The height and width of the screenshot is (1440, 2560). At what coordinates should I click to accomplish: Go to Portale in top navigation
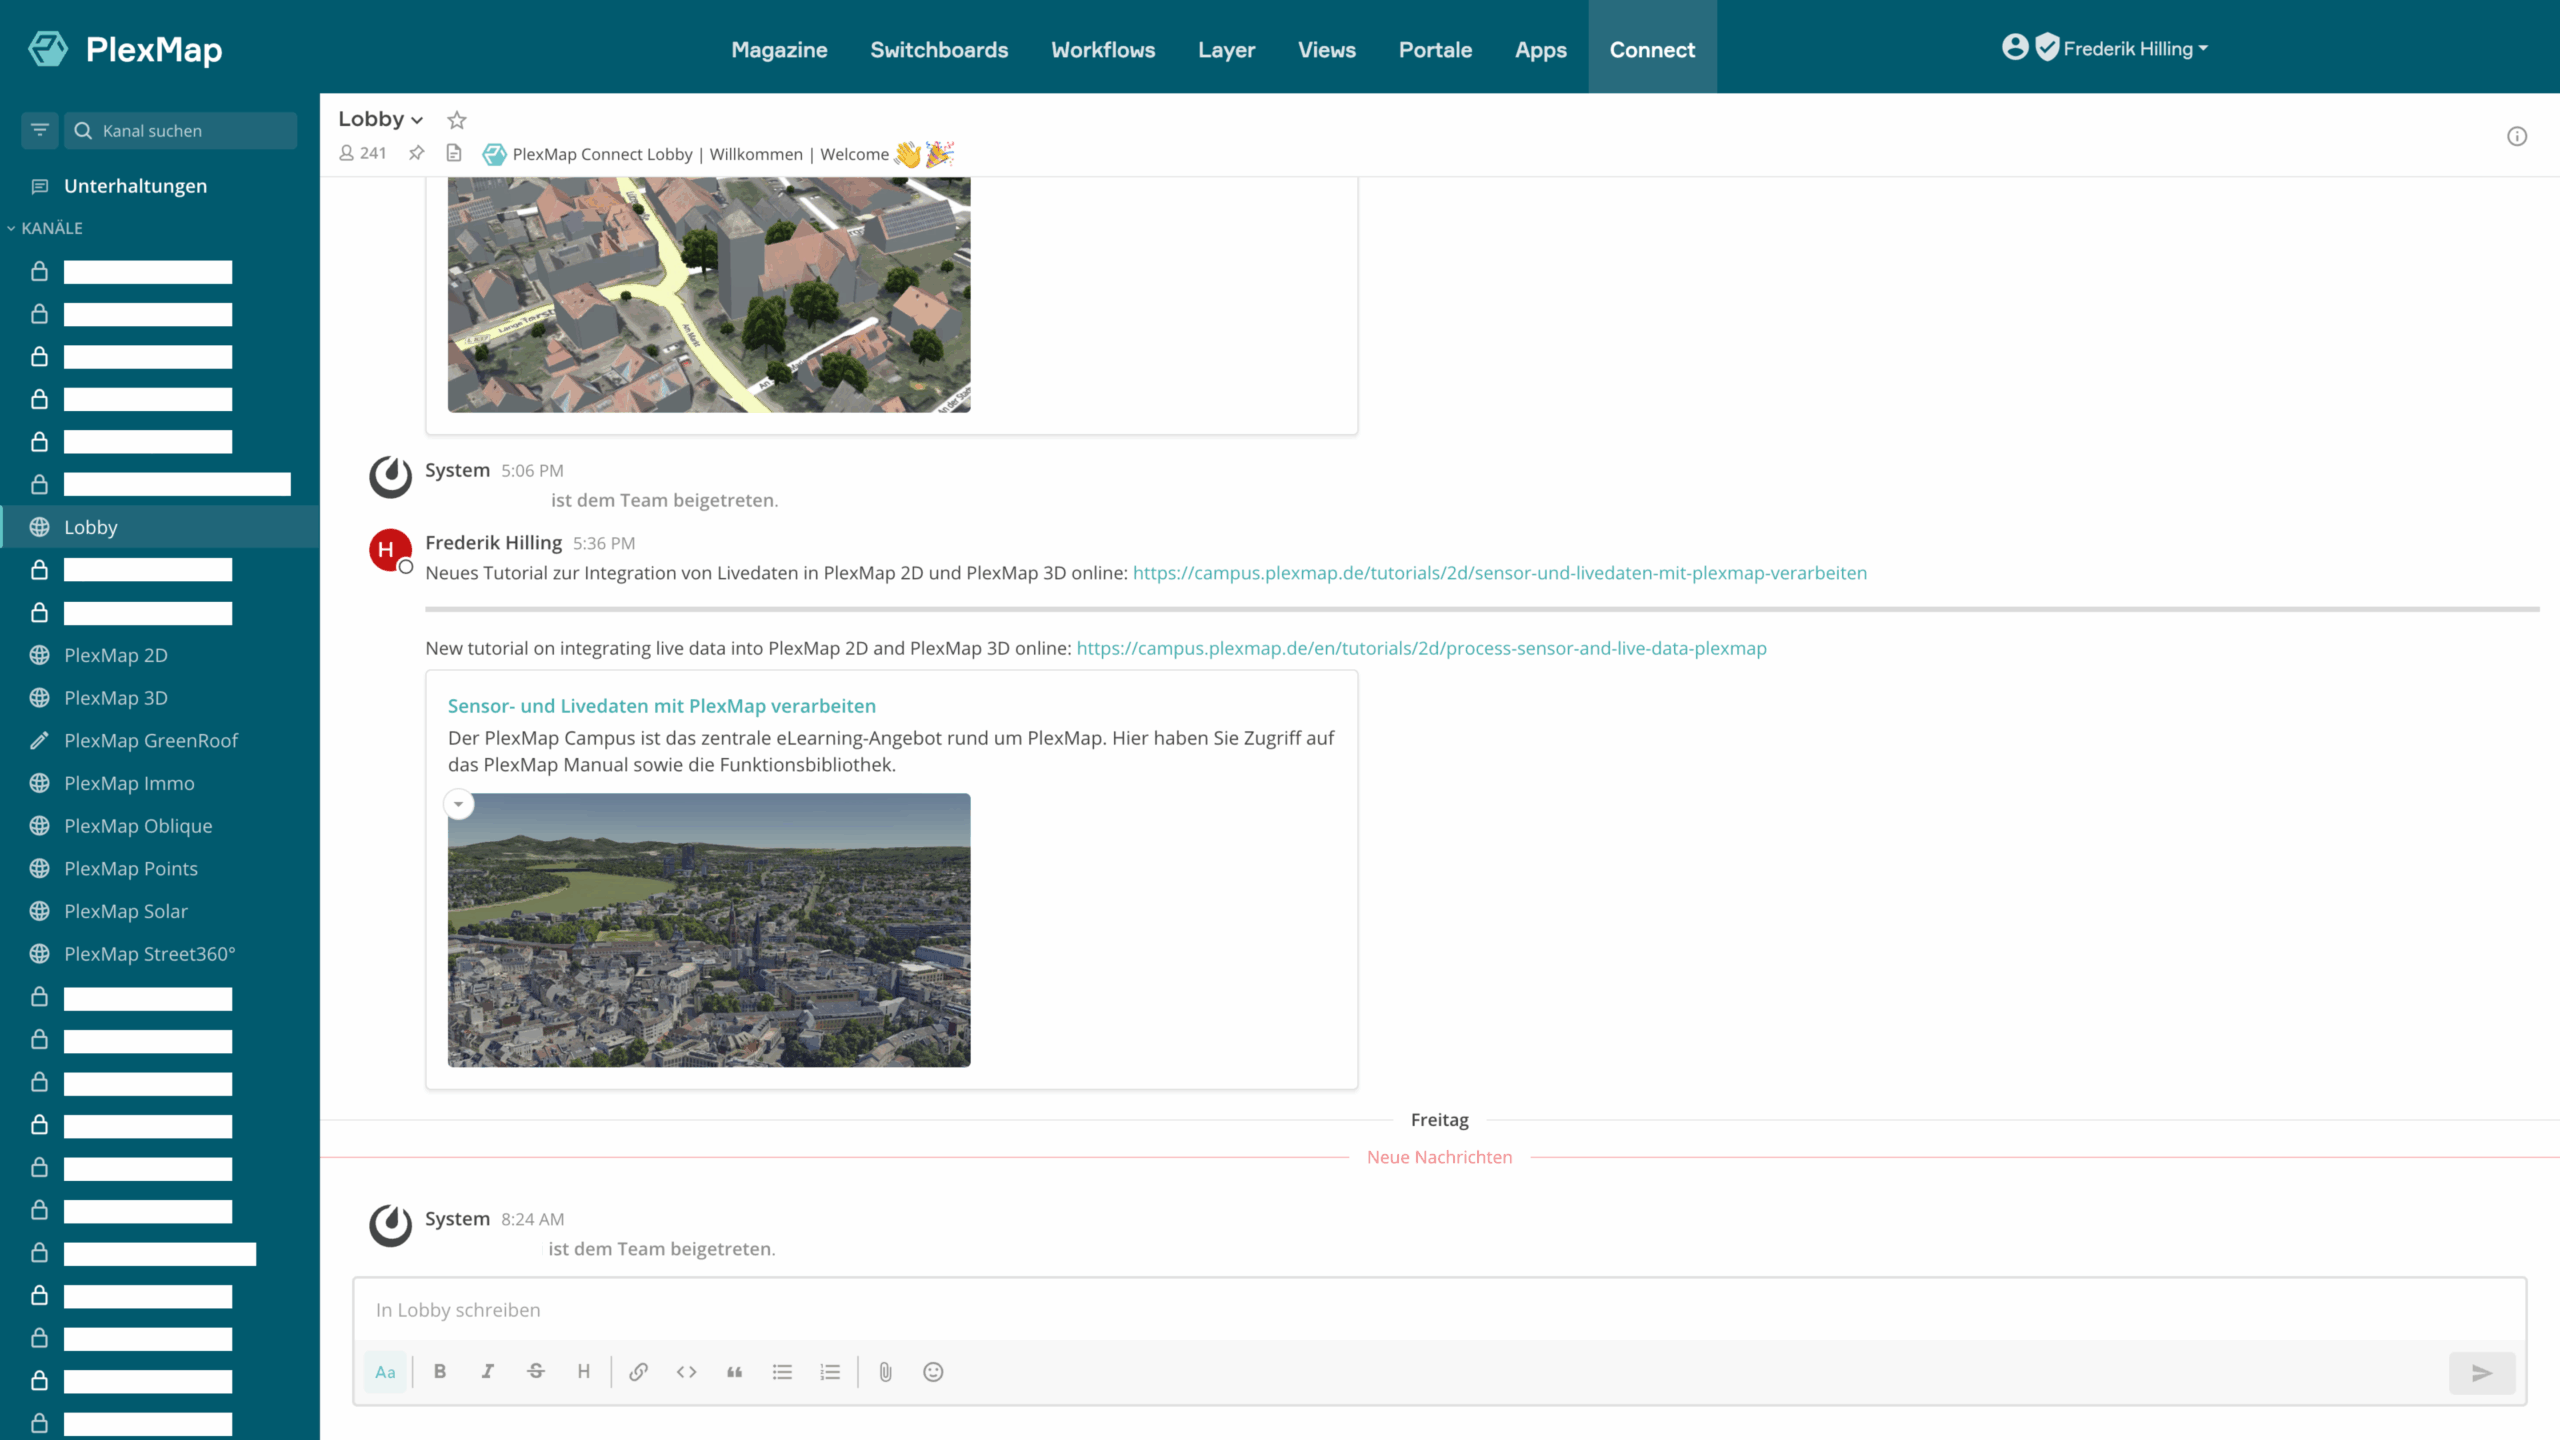(1435, 49)
